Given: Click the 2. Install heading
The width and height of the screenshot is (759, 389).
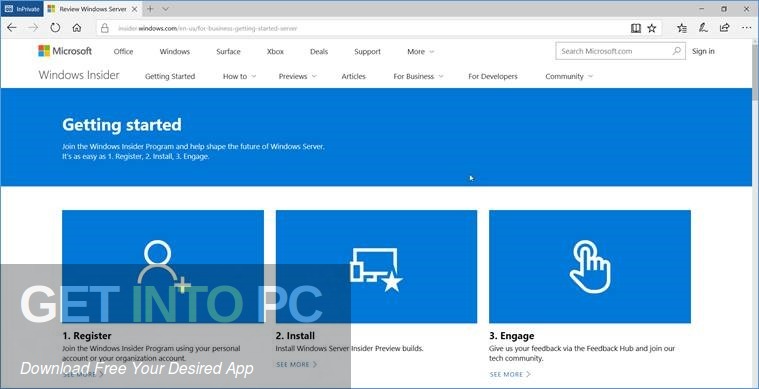Looking at the screenshot, I should [295, 335].
